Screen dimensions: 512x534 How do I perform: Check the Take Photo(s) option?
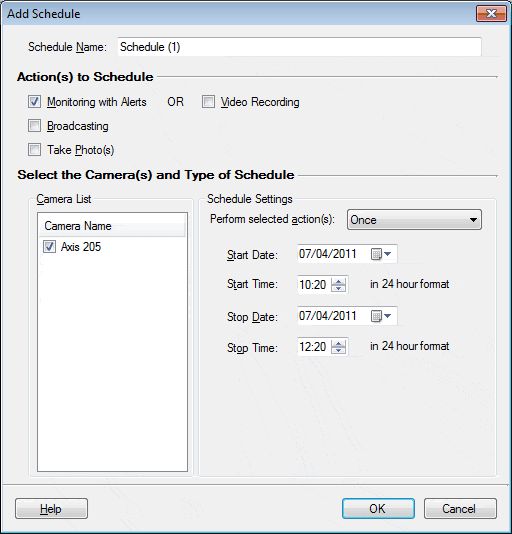coord(34,150)
